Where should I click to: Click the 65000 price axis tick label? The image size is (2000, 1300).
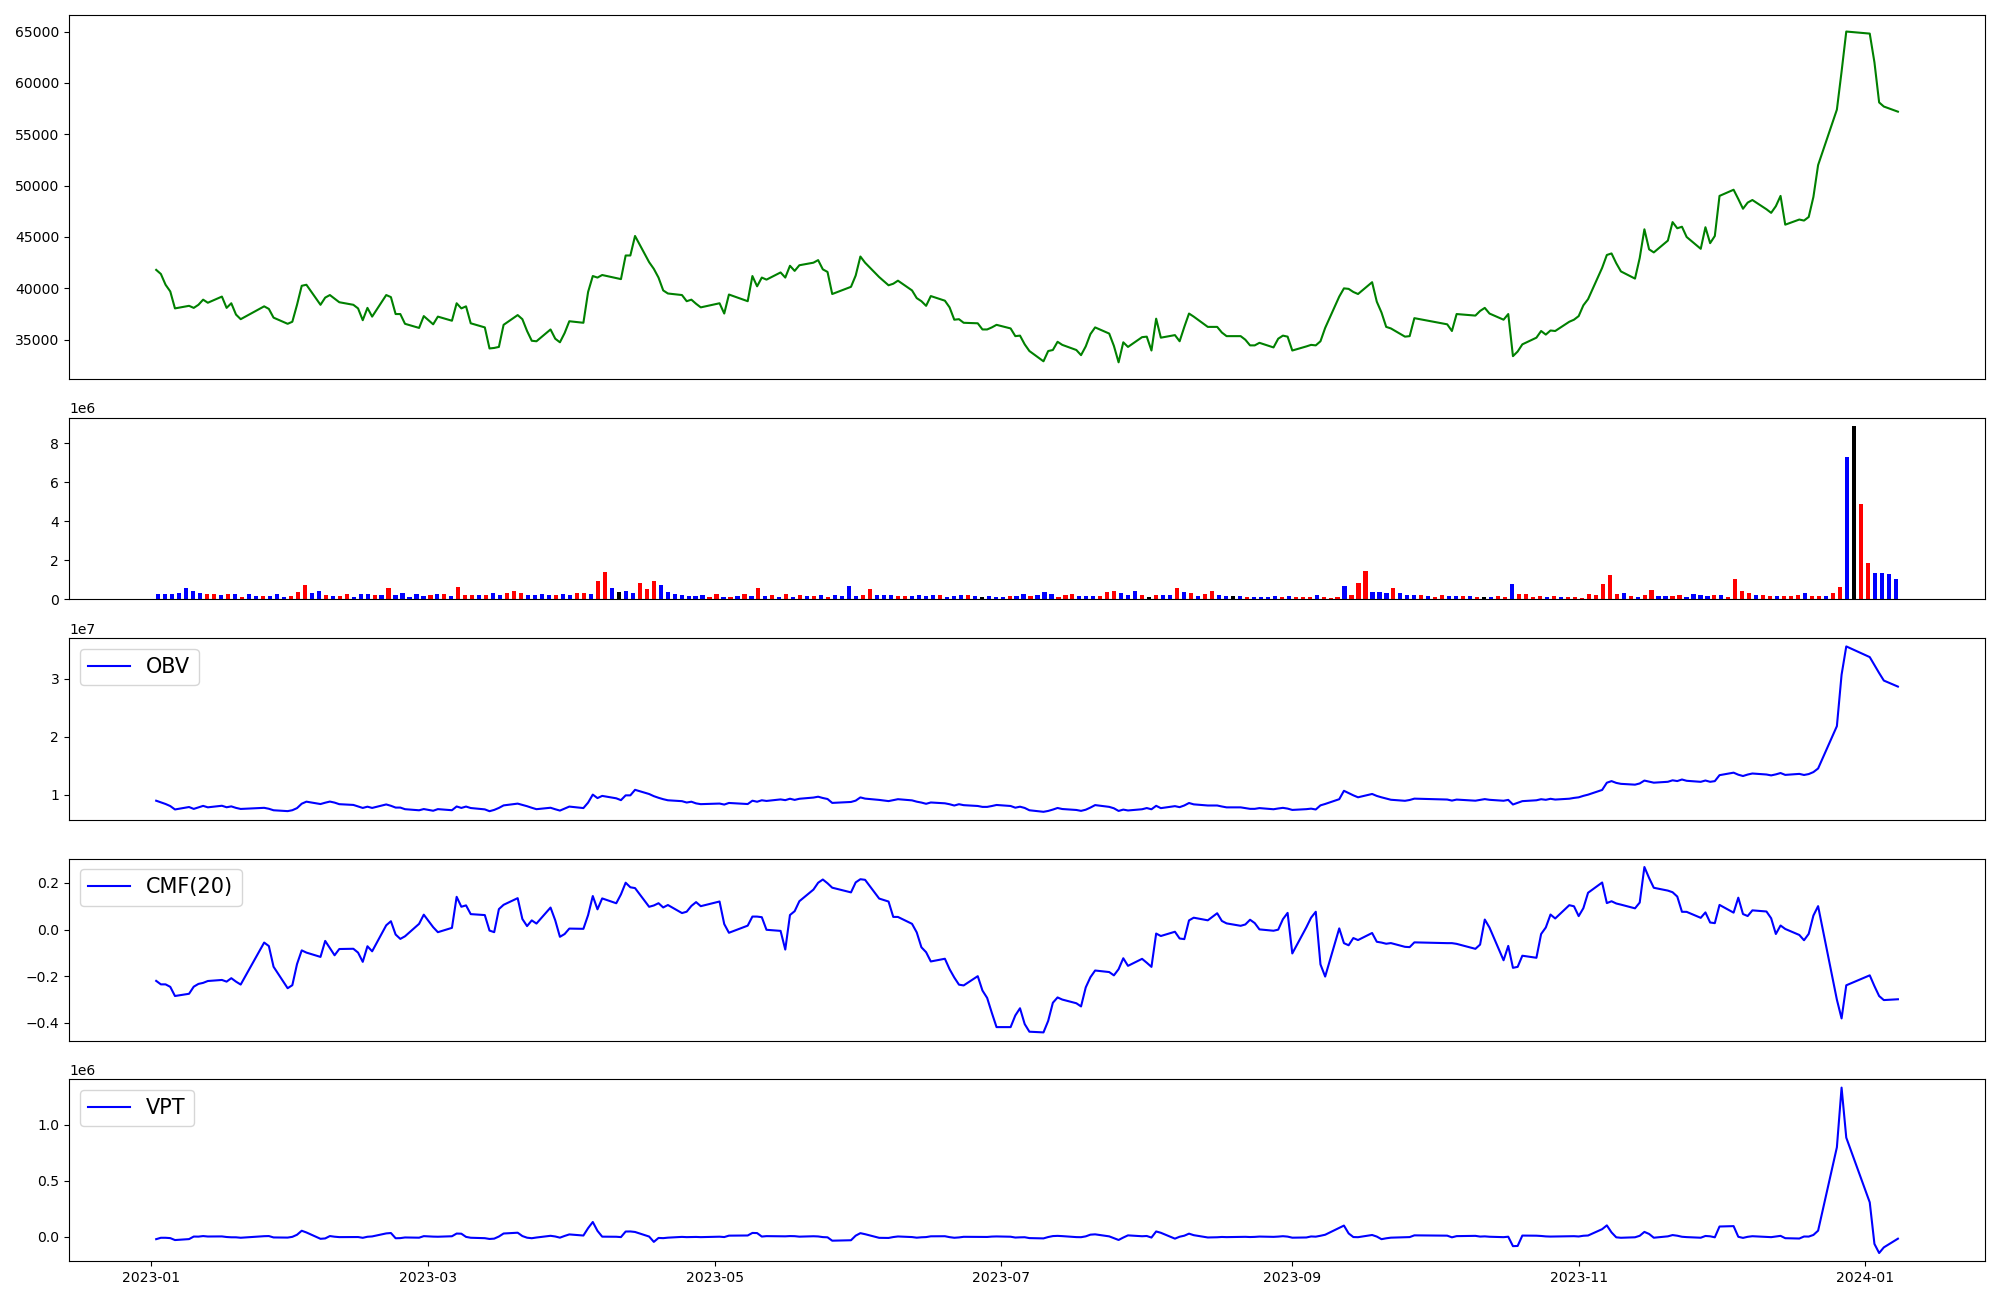tap(36, 32)
